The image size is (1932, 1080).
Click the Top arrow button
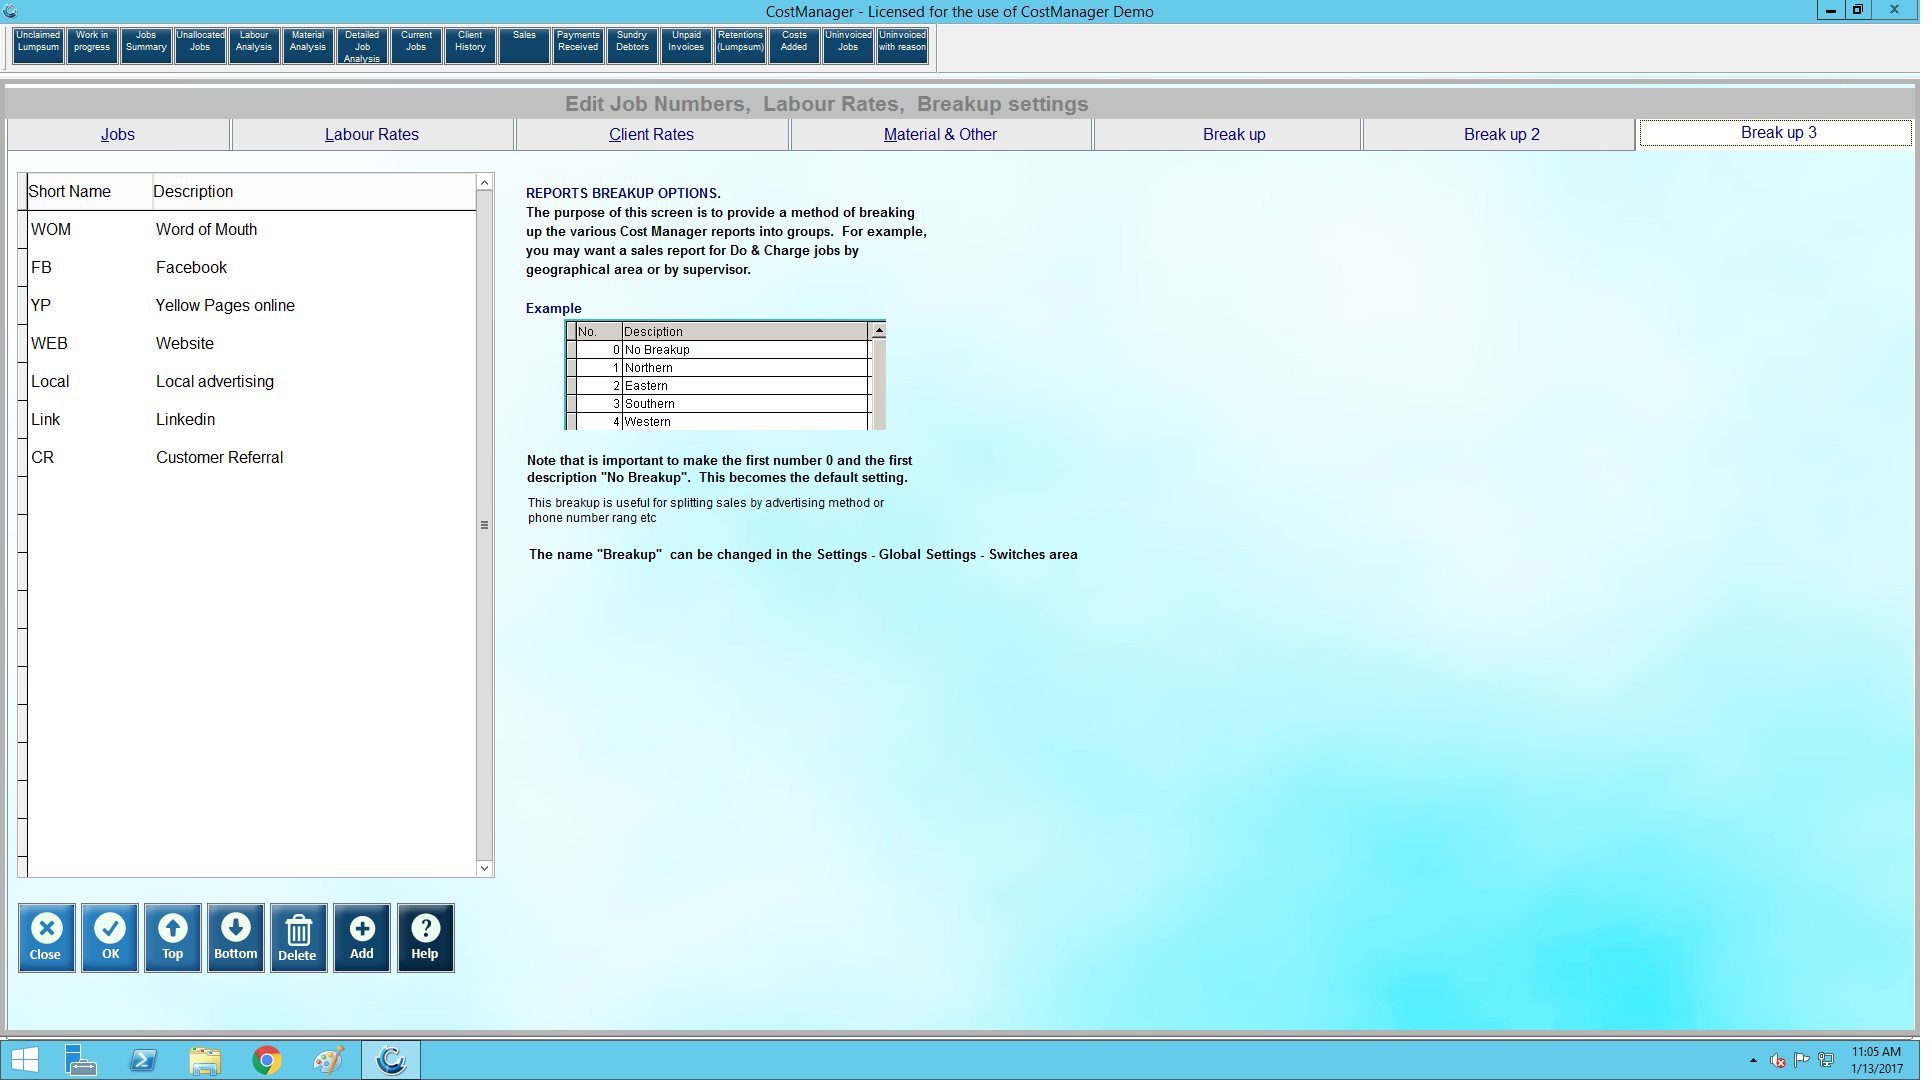click(172, 937)
